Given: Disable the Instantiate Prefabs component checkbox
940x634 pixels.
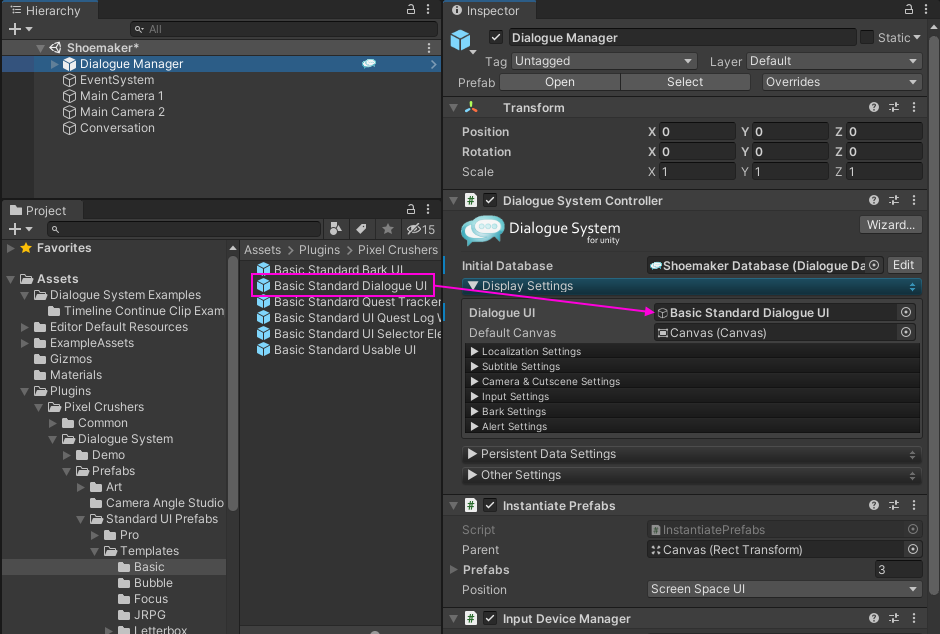Looking at the screenshot, I should (490, 505).
